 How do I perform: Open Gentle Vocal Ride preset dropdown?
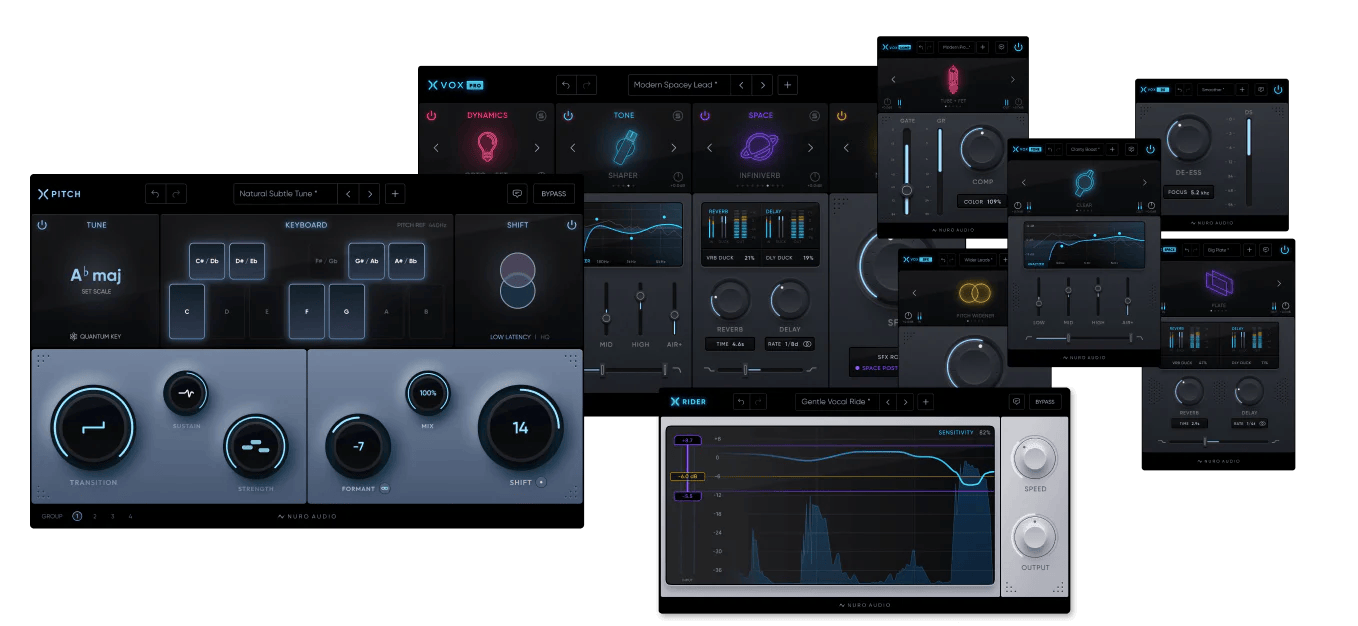[x=838, y=402]
